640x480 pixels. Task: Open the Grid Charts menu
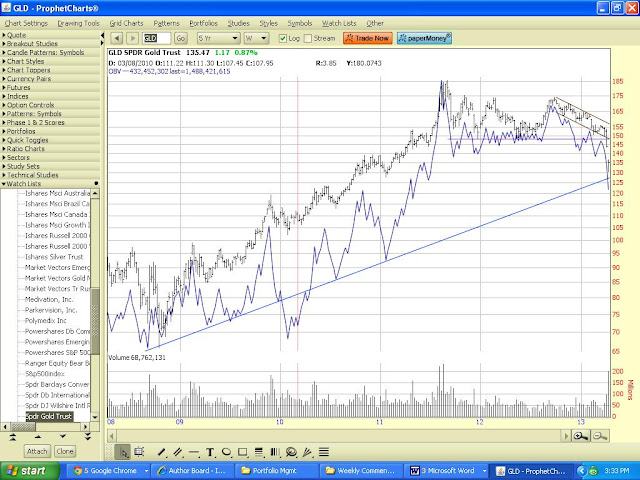[126, 23]
